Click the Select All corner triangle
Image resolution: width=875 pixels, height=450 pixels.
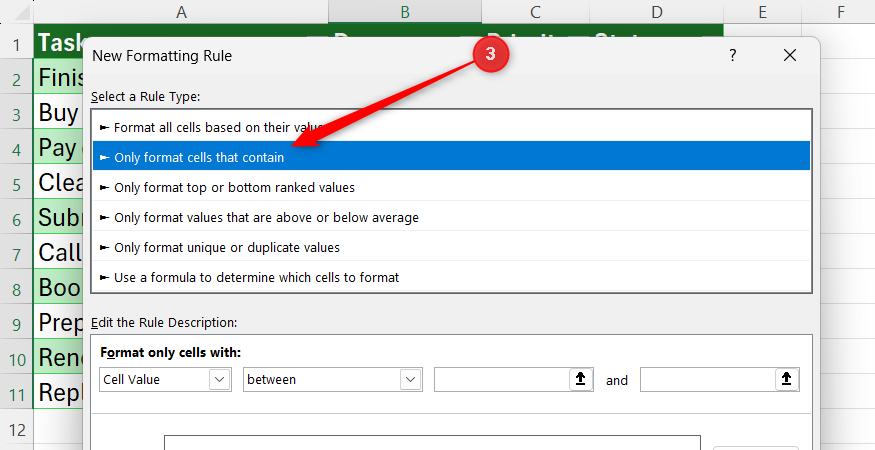coord(21,13)
